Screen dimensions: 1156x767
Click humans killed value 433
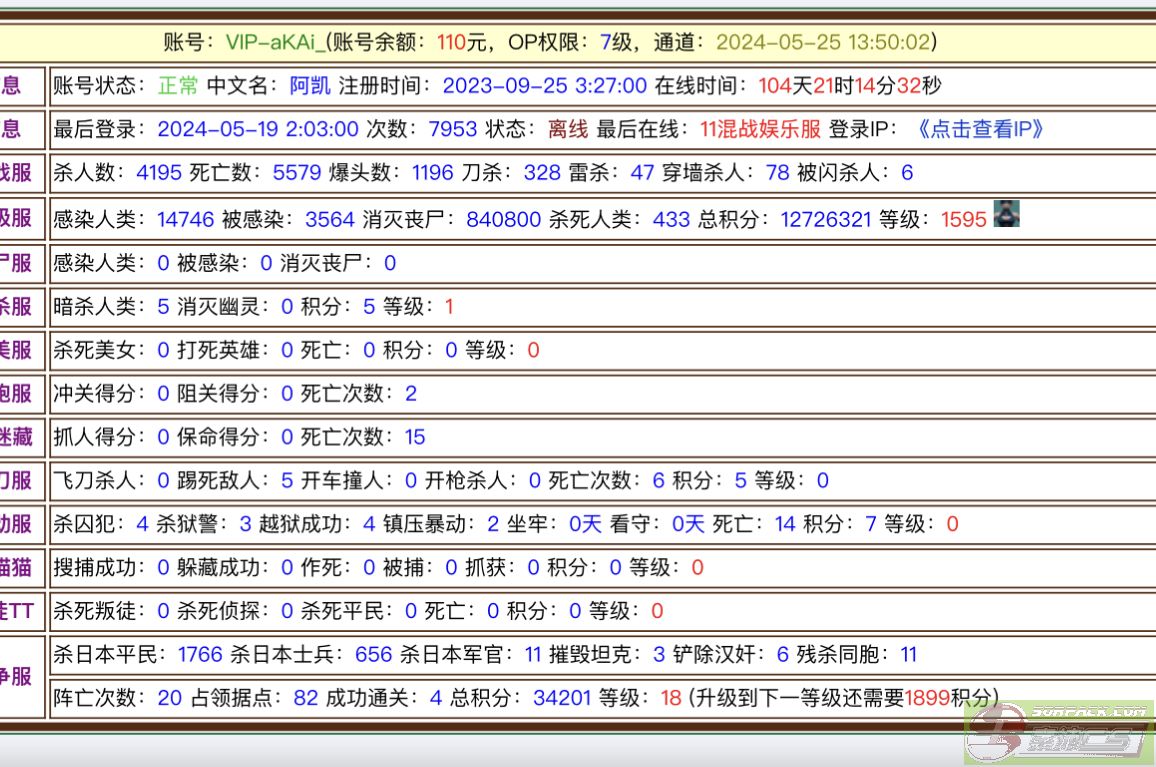pyautogui.click(x=671, y=219)
